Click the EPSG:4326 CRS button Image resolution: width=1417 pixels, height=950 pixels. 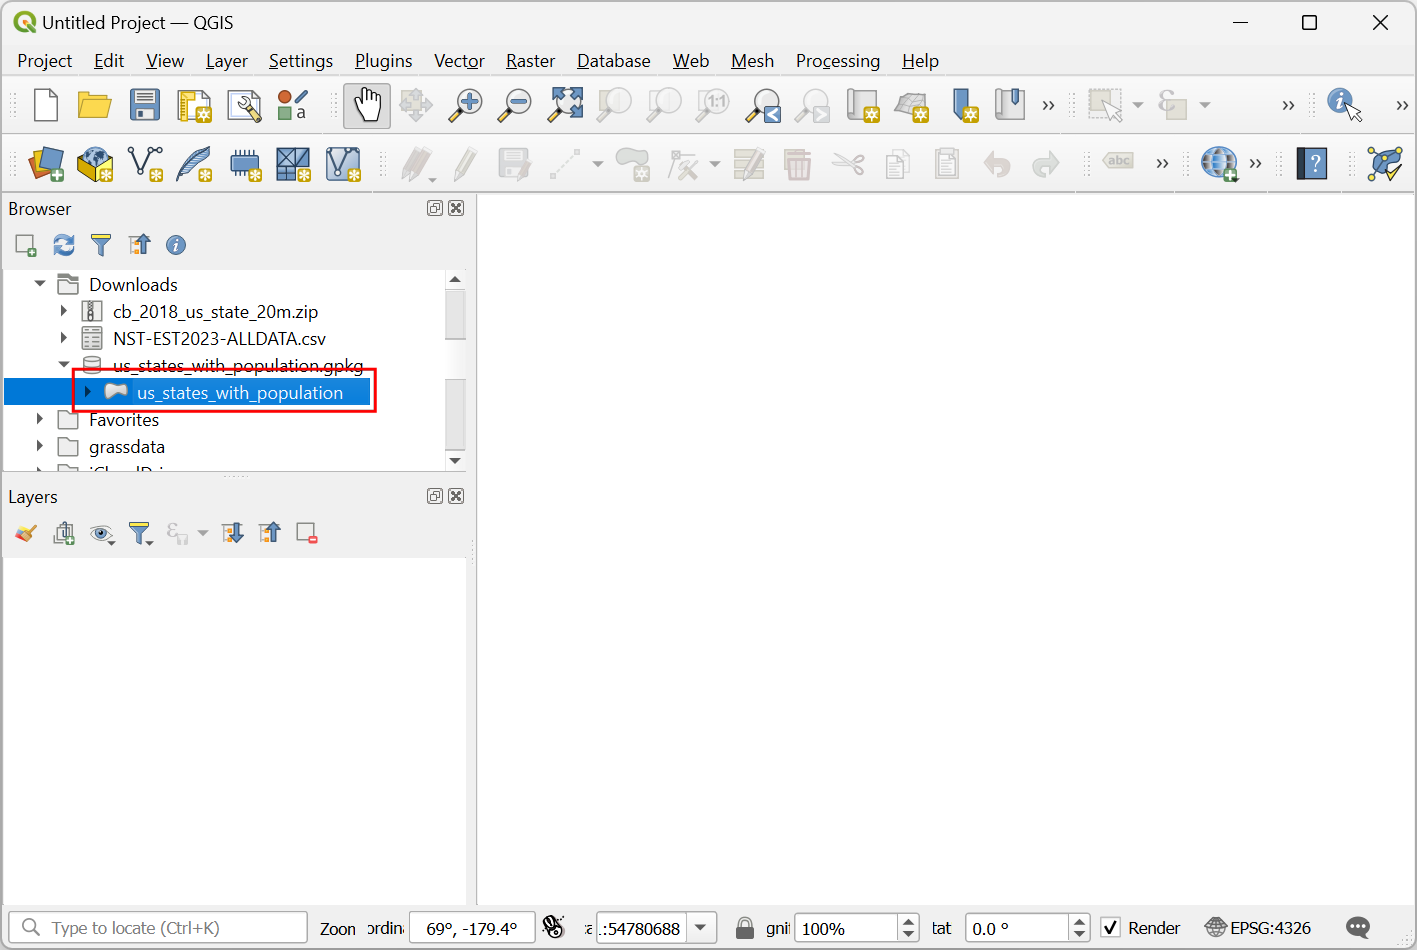tap(1258, 928)
